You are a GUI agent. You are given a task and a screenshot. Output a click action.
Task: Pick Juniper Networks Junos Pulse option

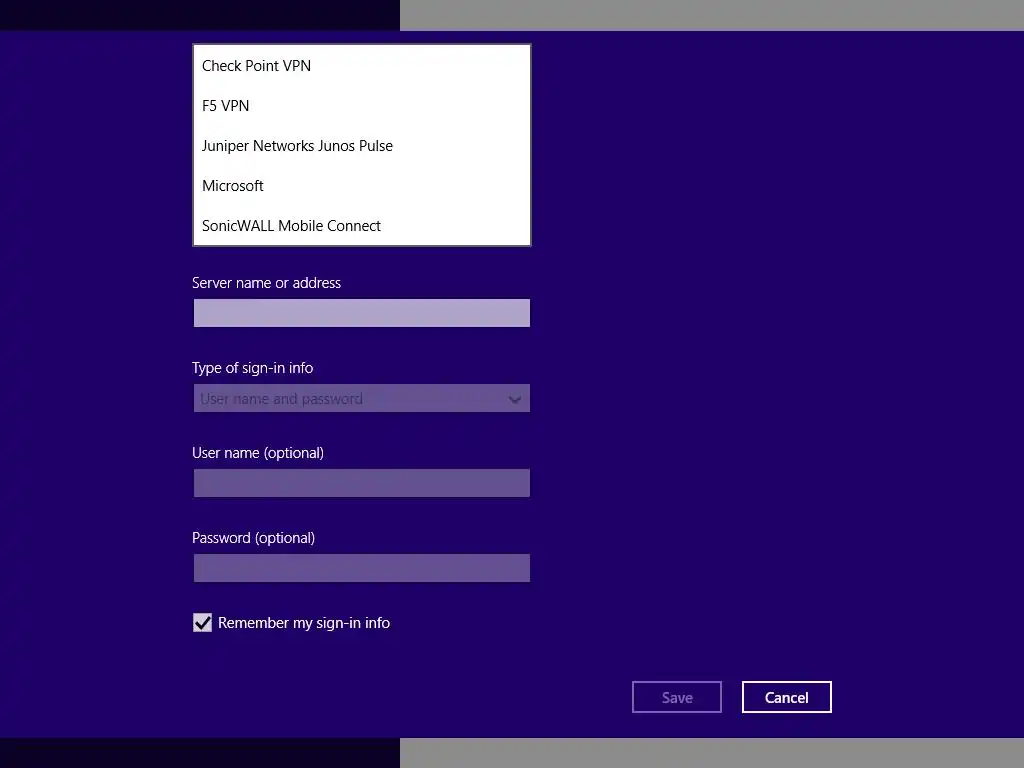click(362, 146)
